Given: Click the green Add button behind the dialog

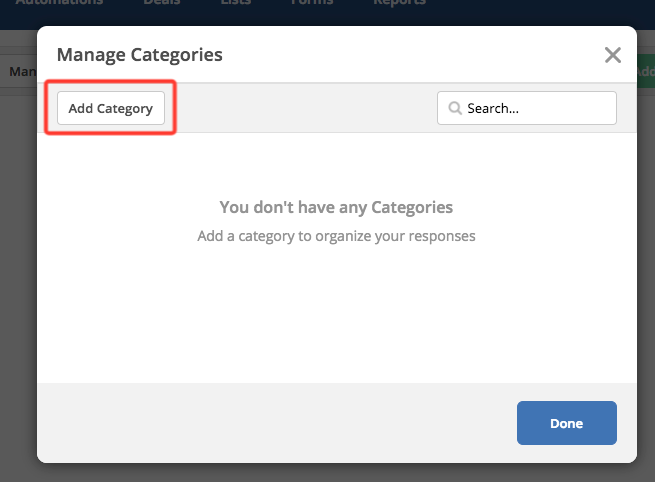Looking at the screenshot, I should pos(645,73).
